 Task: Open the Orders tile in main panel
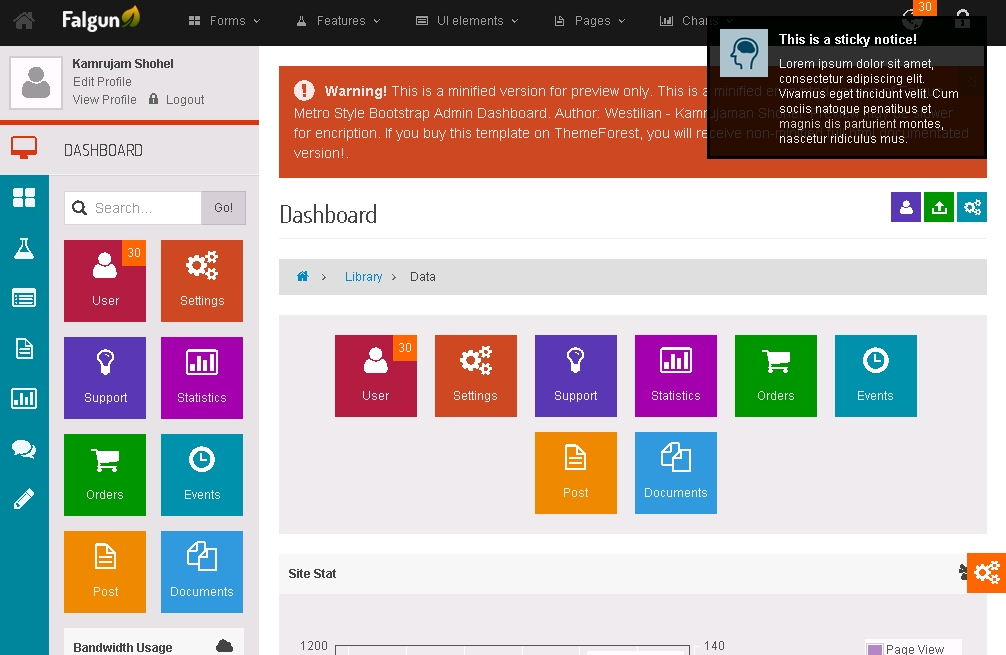click(x=775, y=375)
